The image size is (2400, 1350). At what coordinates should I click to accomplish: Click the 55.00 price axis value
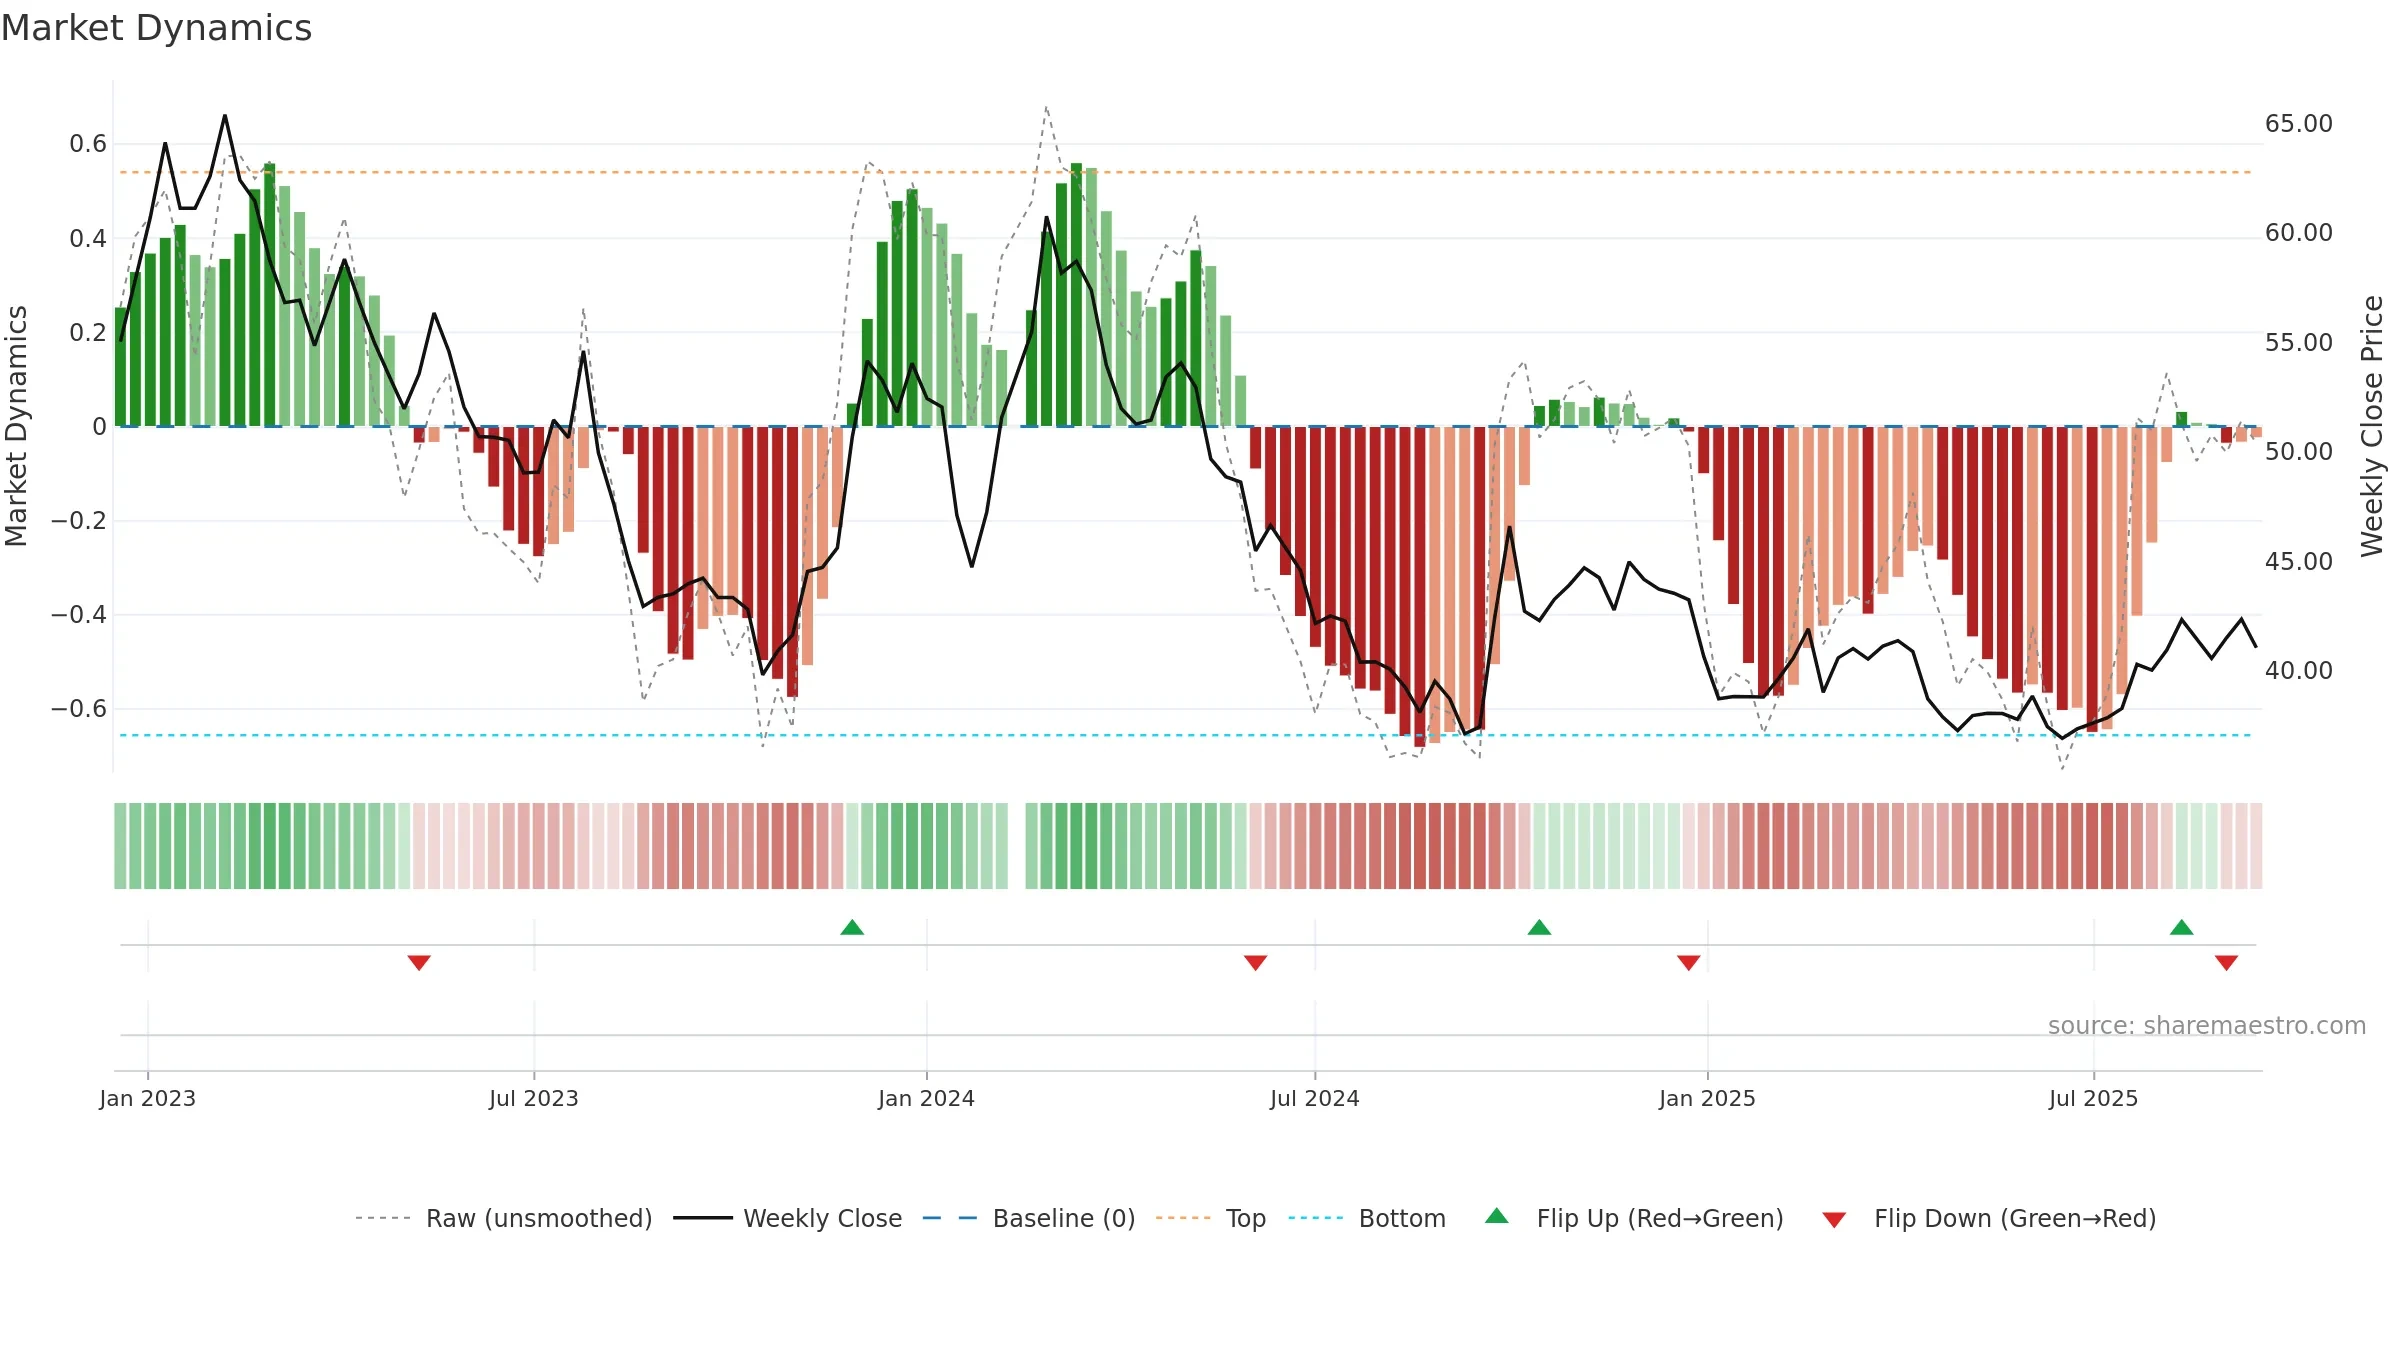(2299, 343)
